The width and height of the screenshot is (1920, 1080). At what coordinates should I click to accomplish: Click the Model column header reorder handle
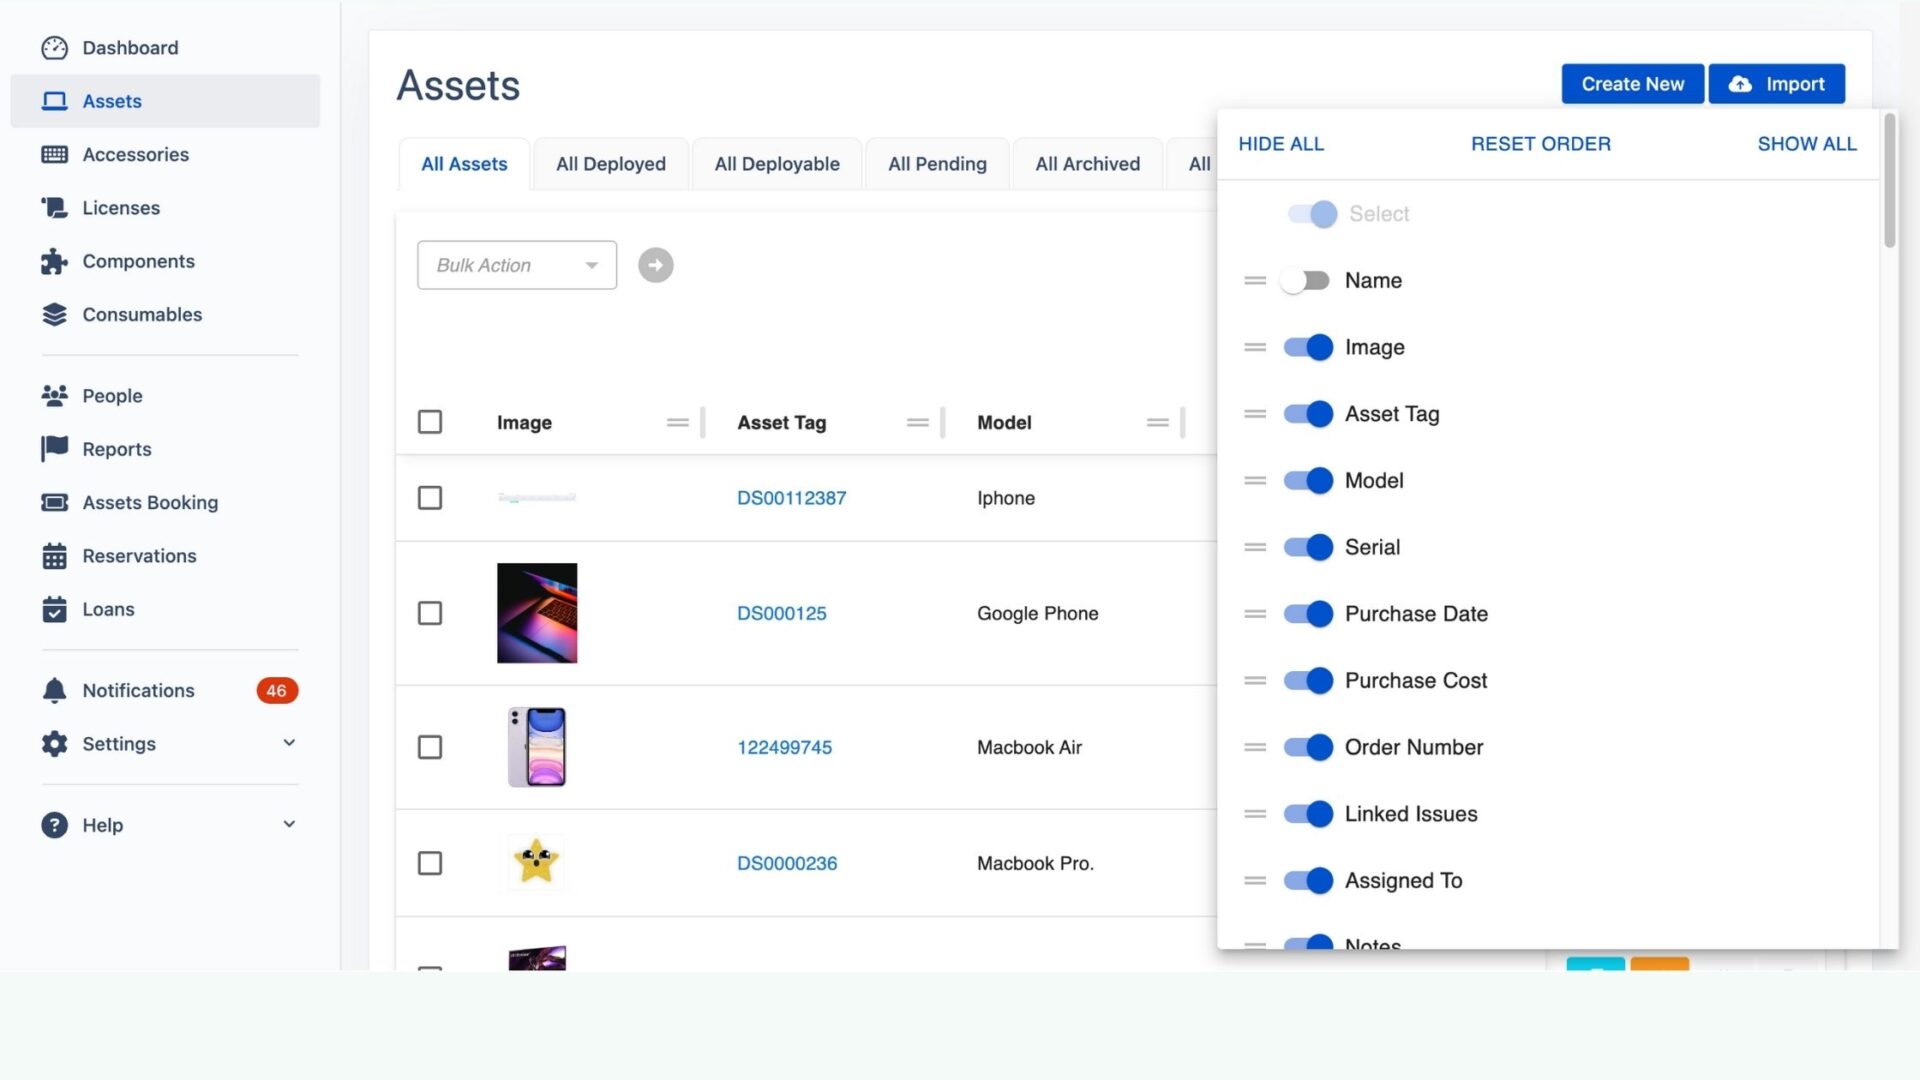(1158, 423)
